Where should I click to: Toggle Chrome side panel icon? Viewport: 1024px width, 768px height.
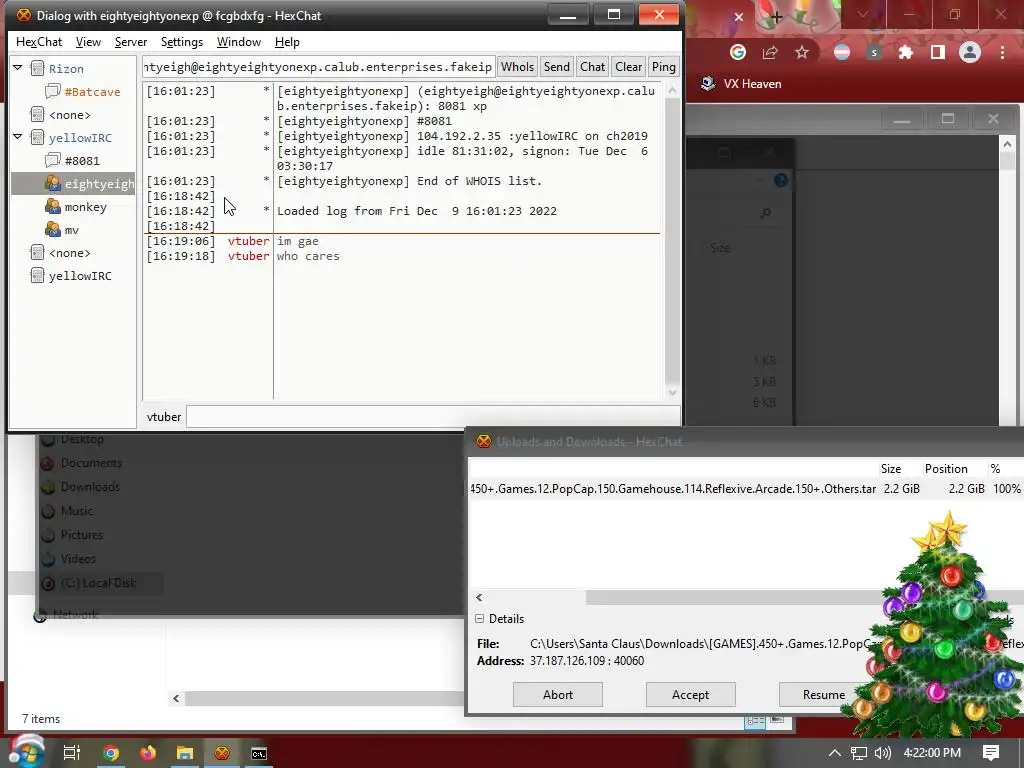click(x=938, y=52)
